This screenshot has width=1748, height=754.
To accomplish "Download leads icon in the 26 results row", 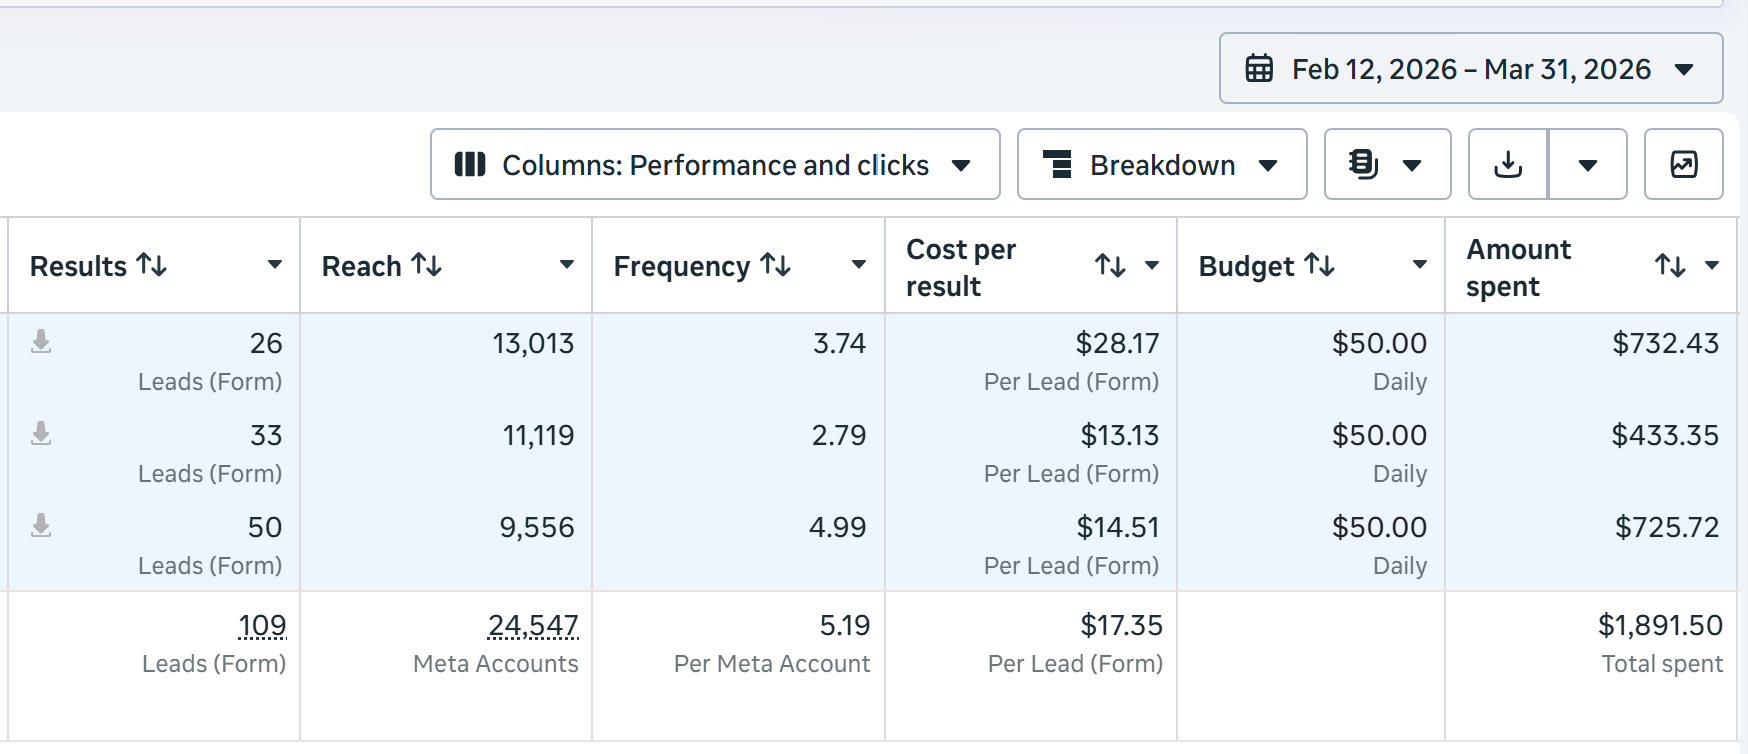I will (x=41, y=342).
